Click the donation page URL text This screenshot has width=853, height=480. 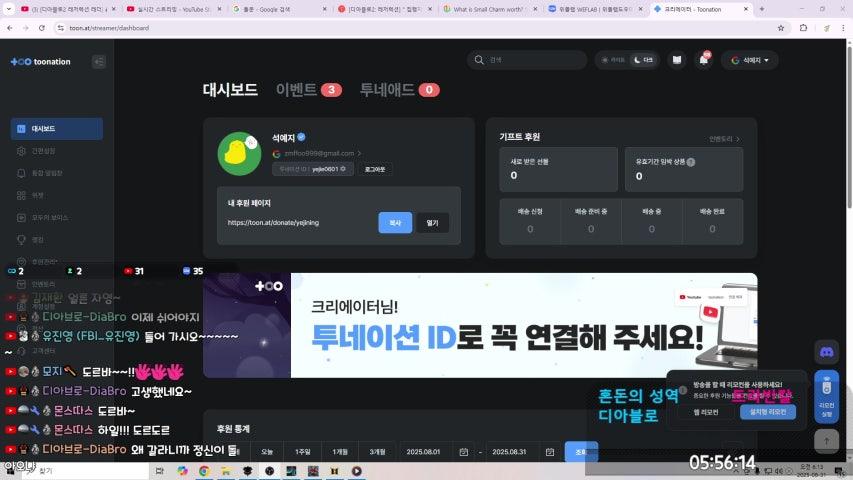(x=273, y=223)
